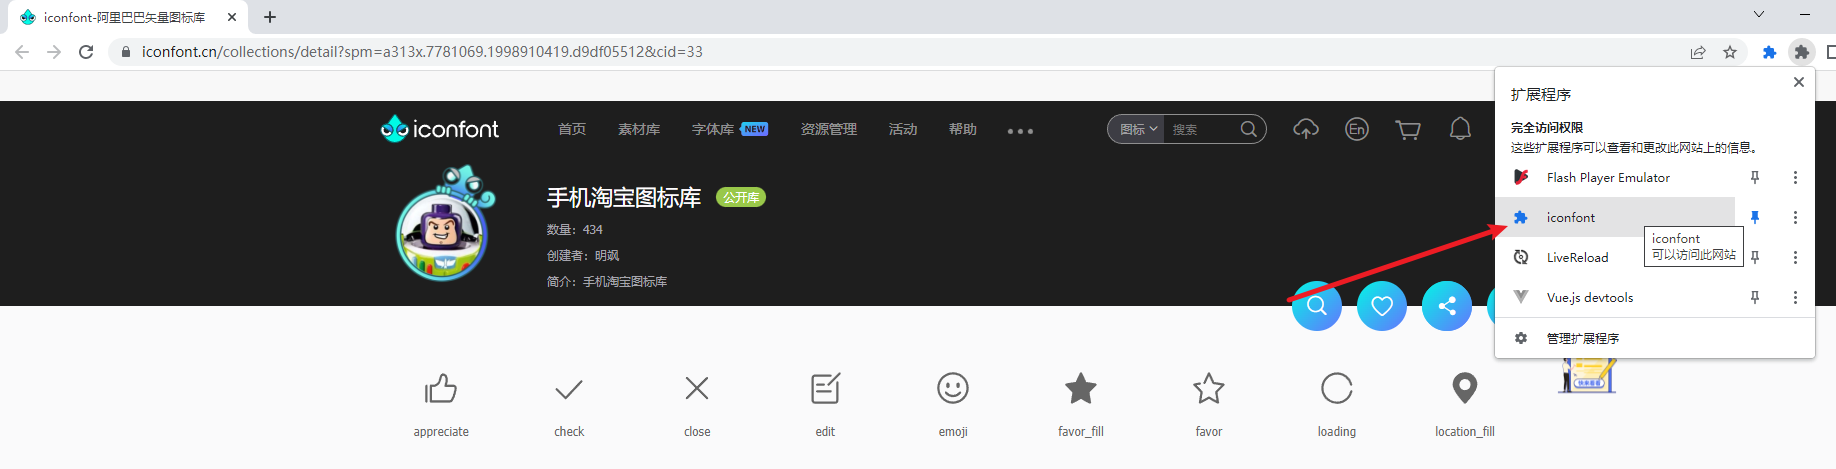The width and height of the screenshot is (1836, 469).
Task: Pin the Vue.js devtools extension
Action: point(1755,297)
